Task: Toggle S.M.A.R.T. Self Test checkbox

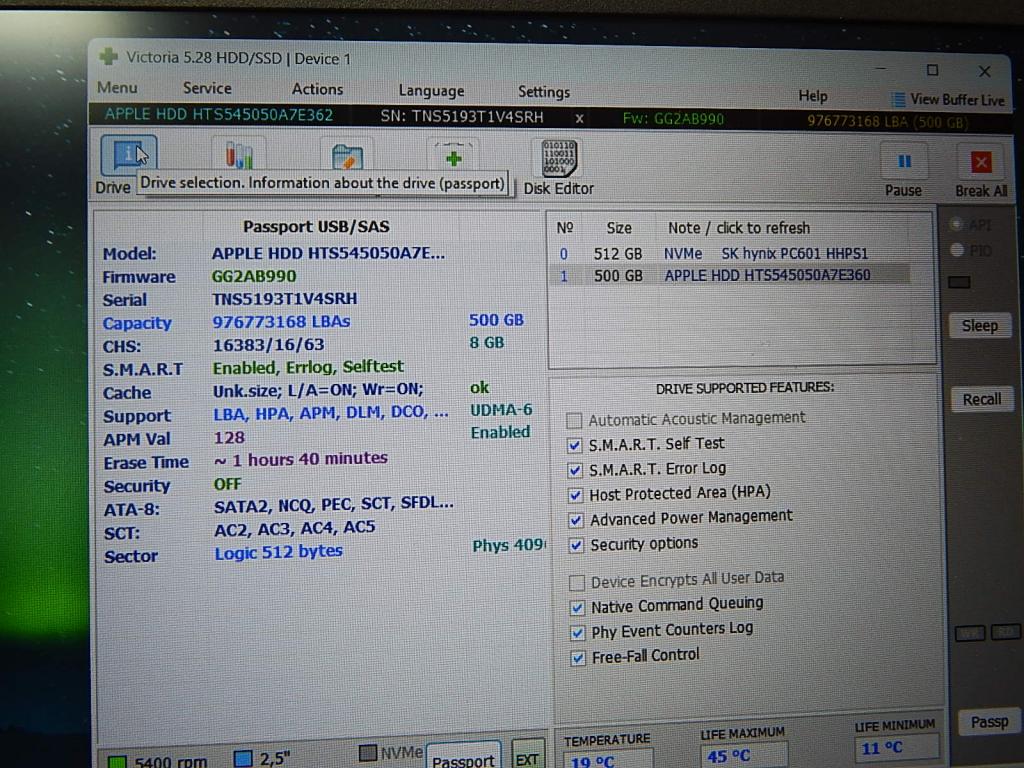Action: click(575, 445)
